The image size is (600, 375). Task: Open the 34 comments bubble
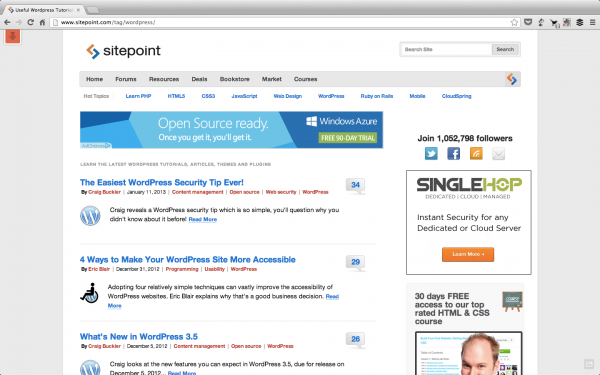(355, 185)
